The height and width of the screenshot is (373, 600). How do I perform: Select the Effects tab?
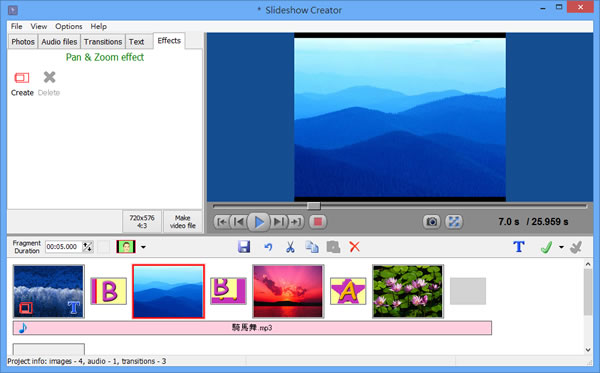click(169, 41)
